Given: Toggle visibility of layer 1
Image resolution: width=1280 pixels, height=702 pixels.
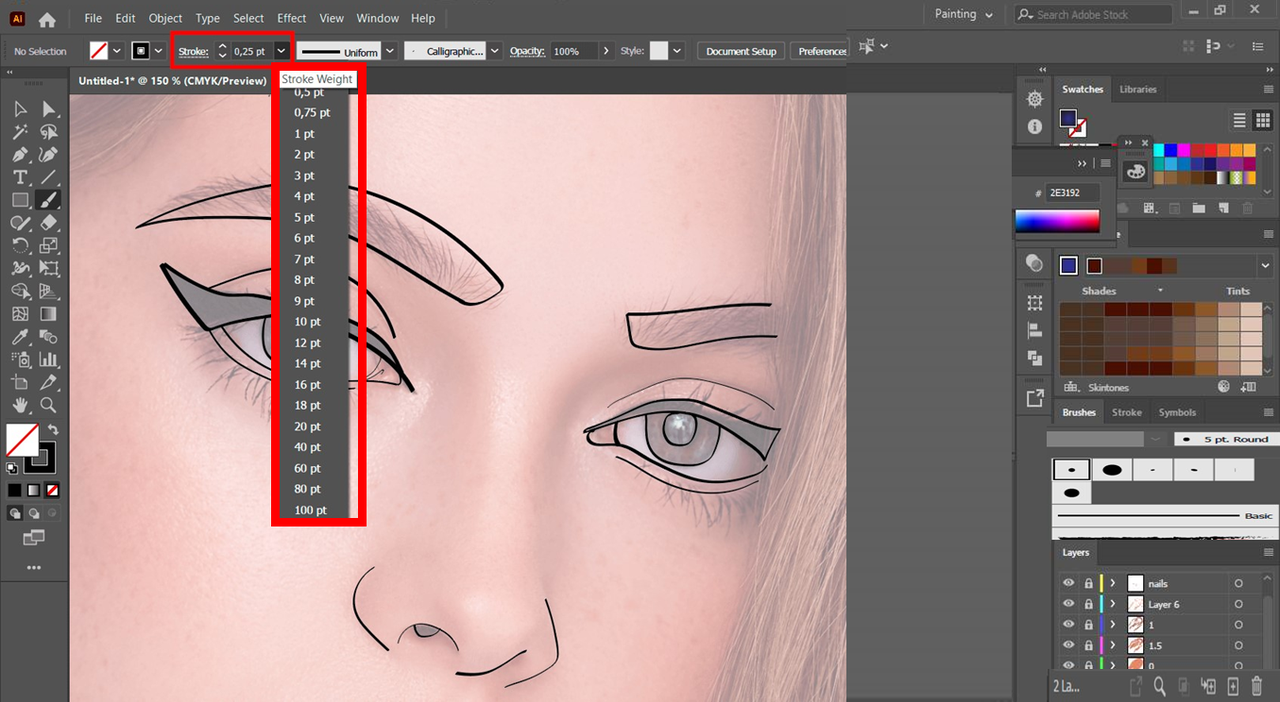Looking at the screenshot, I should click(x=1069, y=624).
